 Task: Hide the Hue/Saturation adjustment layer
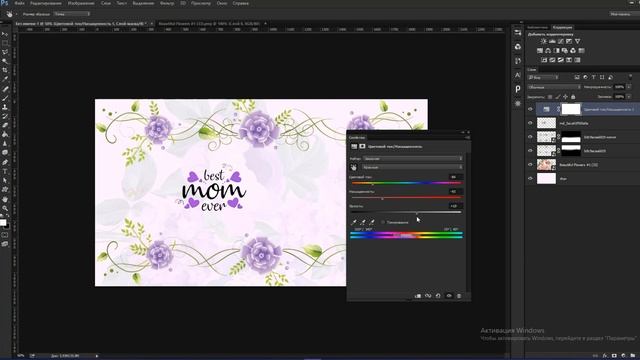[530, 109]
